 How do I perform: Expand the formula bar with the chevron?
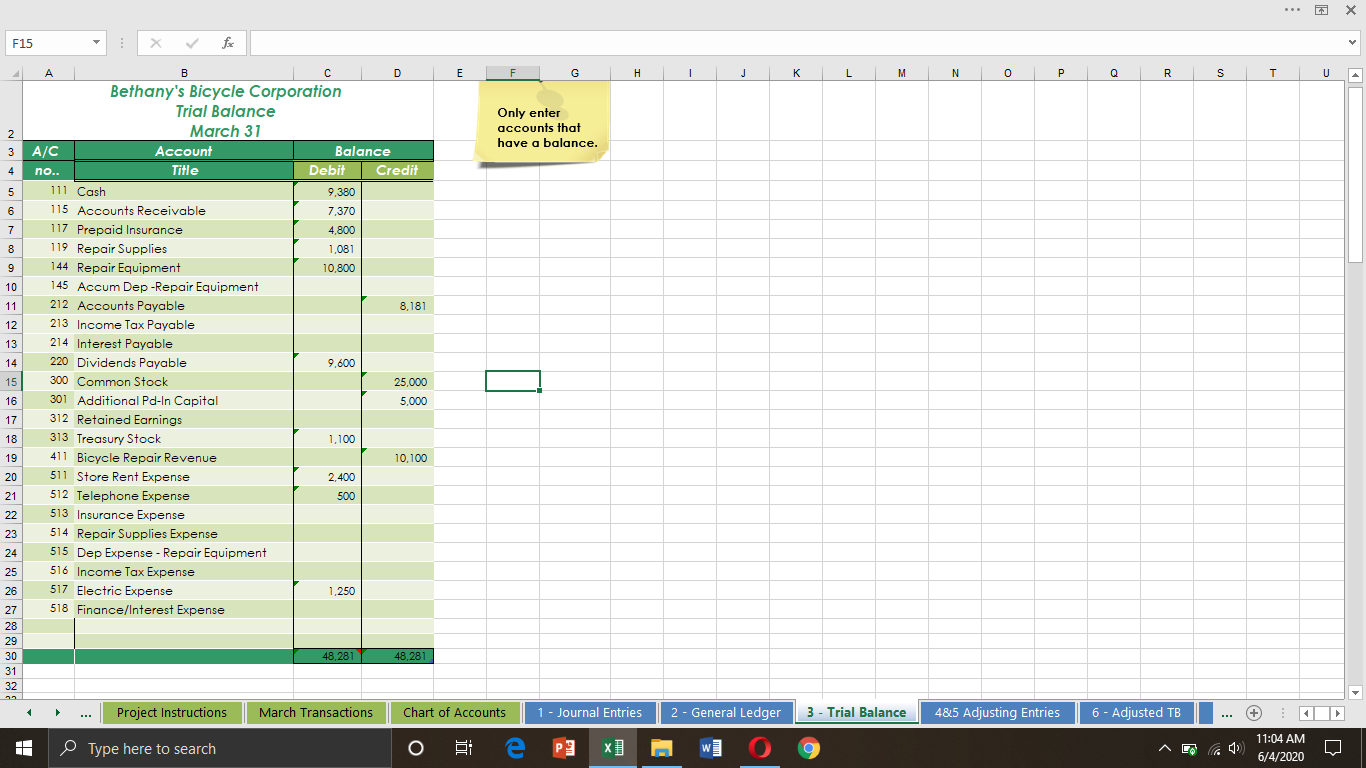(1353, 44)
